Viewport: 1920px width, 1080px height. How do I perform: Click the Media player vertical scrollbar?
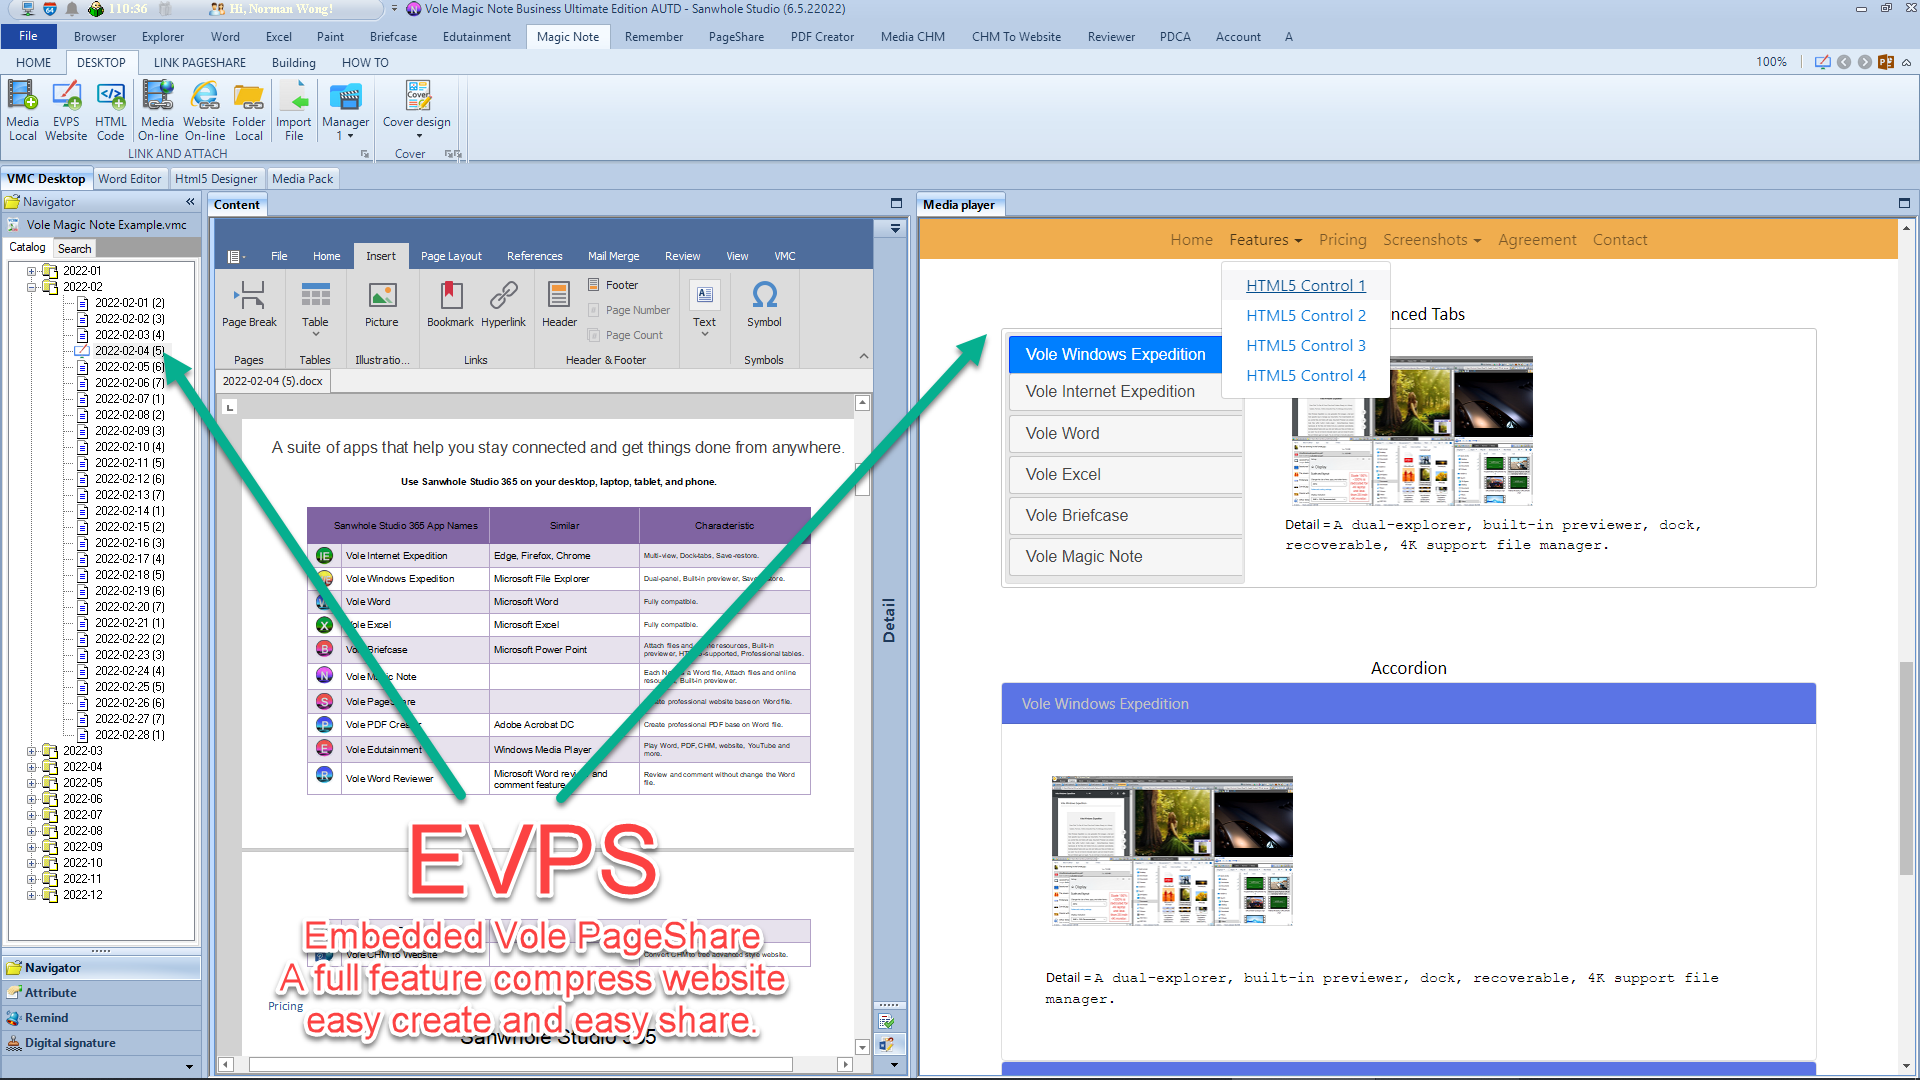click(x=1906, y=770)
